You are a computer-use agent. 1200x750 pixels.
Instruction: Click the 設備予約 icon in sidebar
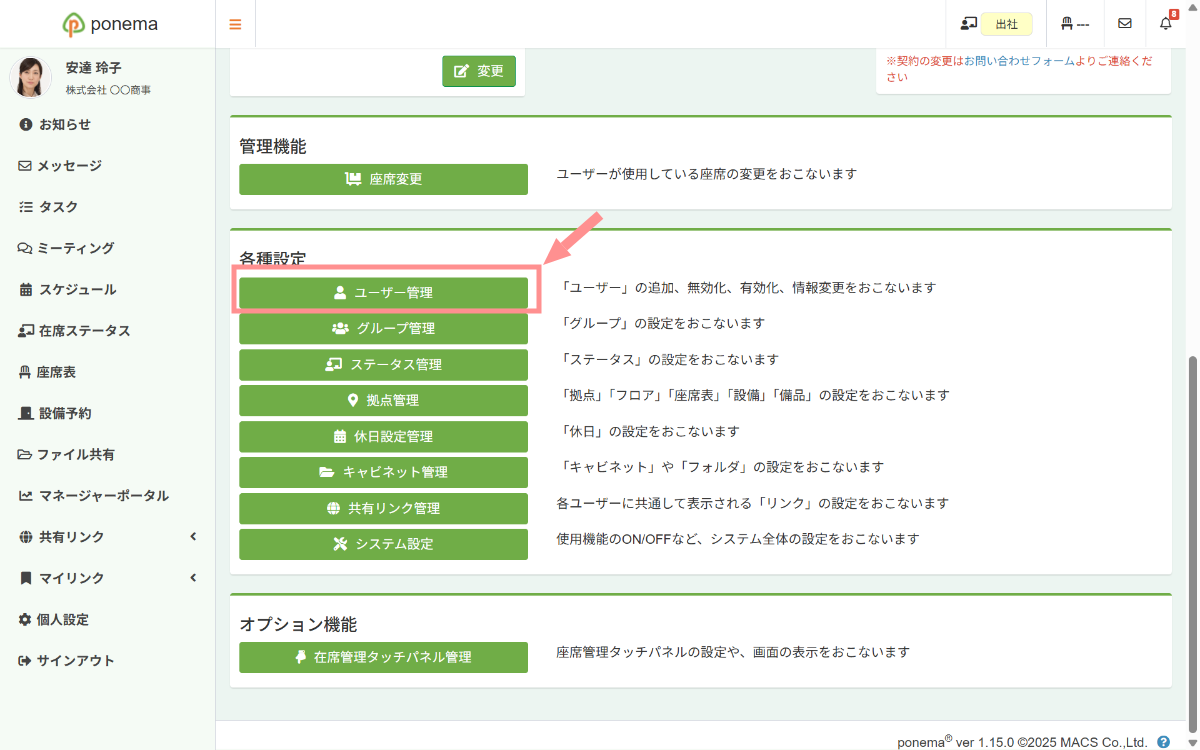(x=25, y=413)
